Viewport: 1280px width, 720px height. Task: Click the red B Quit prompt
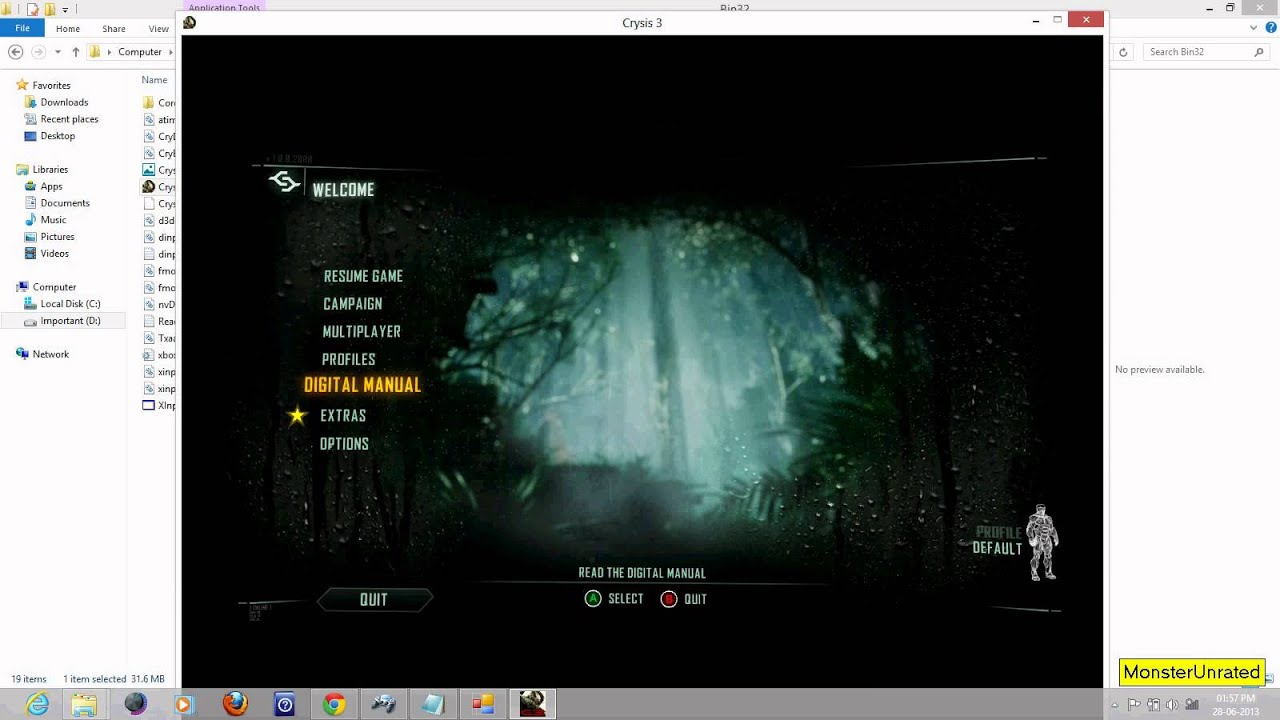pos(684,599)
